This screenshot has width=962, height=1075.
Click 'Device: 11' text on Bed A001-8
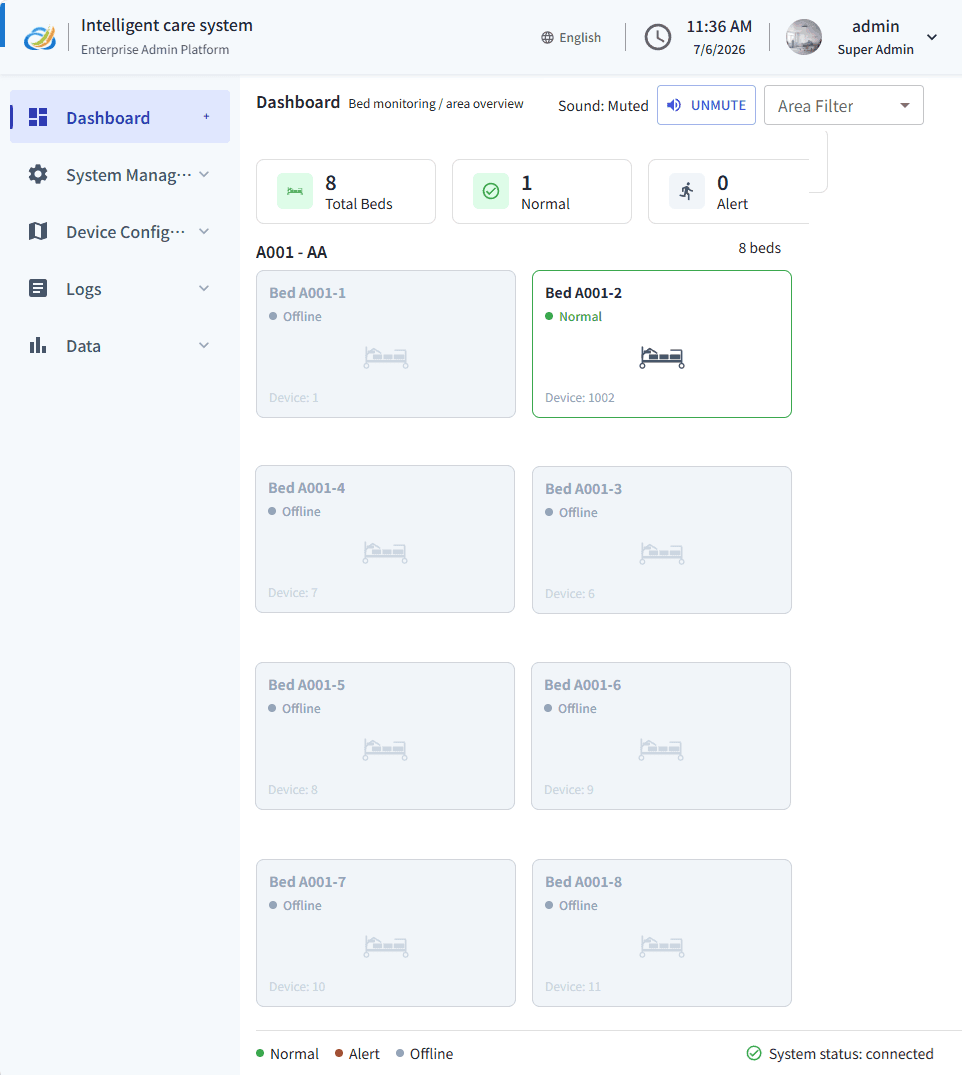(x=573, y=987)
